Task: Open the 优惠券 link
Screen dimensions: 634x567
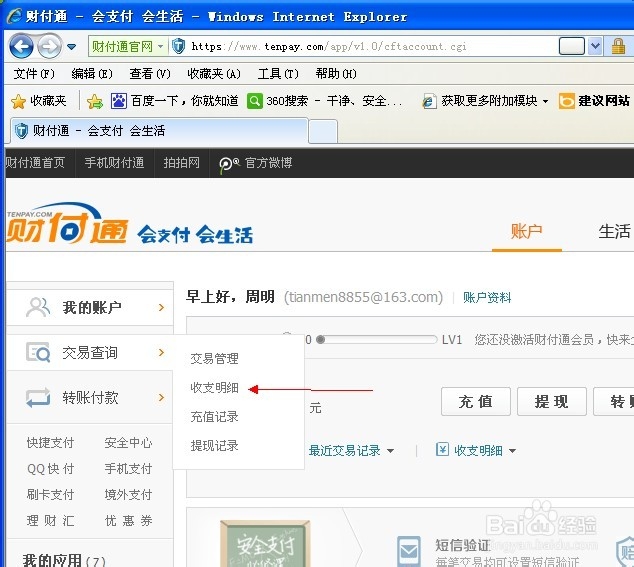Action: (x=128, y=520)
